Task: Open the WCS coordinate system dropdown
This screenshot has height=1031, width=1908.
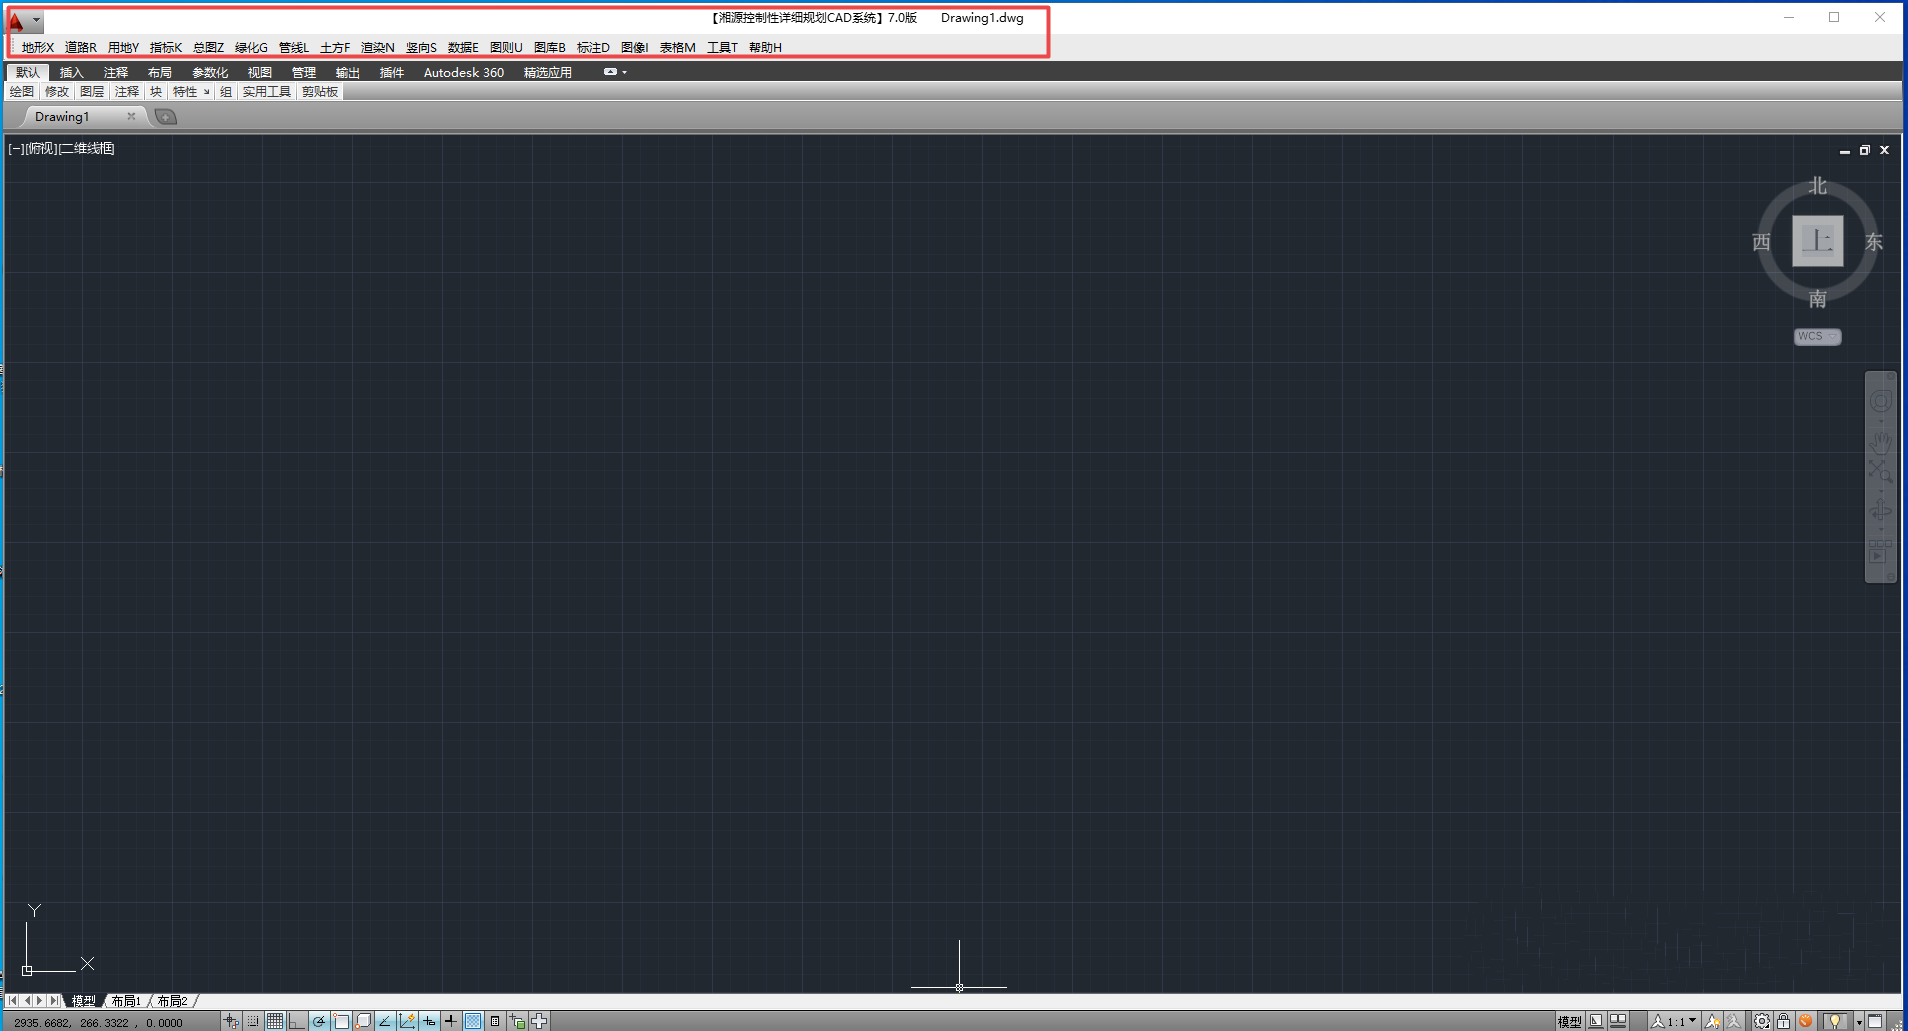Action: 1817,337
